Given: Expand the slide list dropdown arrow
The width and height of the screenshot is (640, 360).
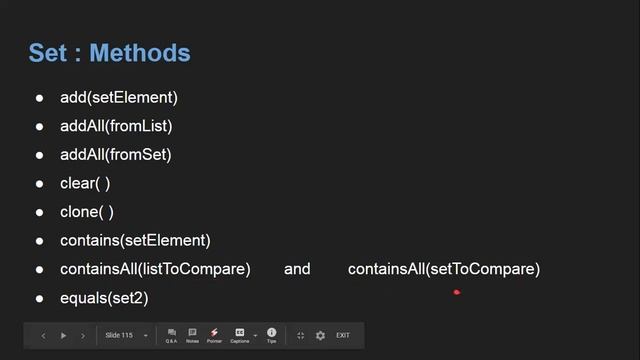Looking at the screenshot, I should [x=146, y=336].
